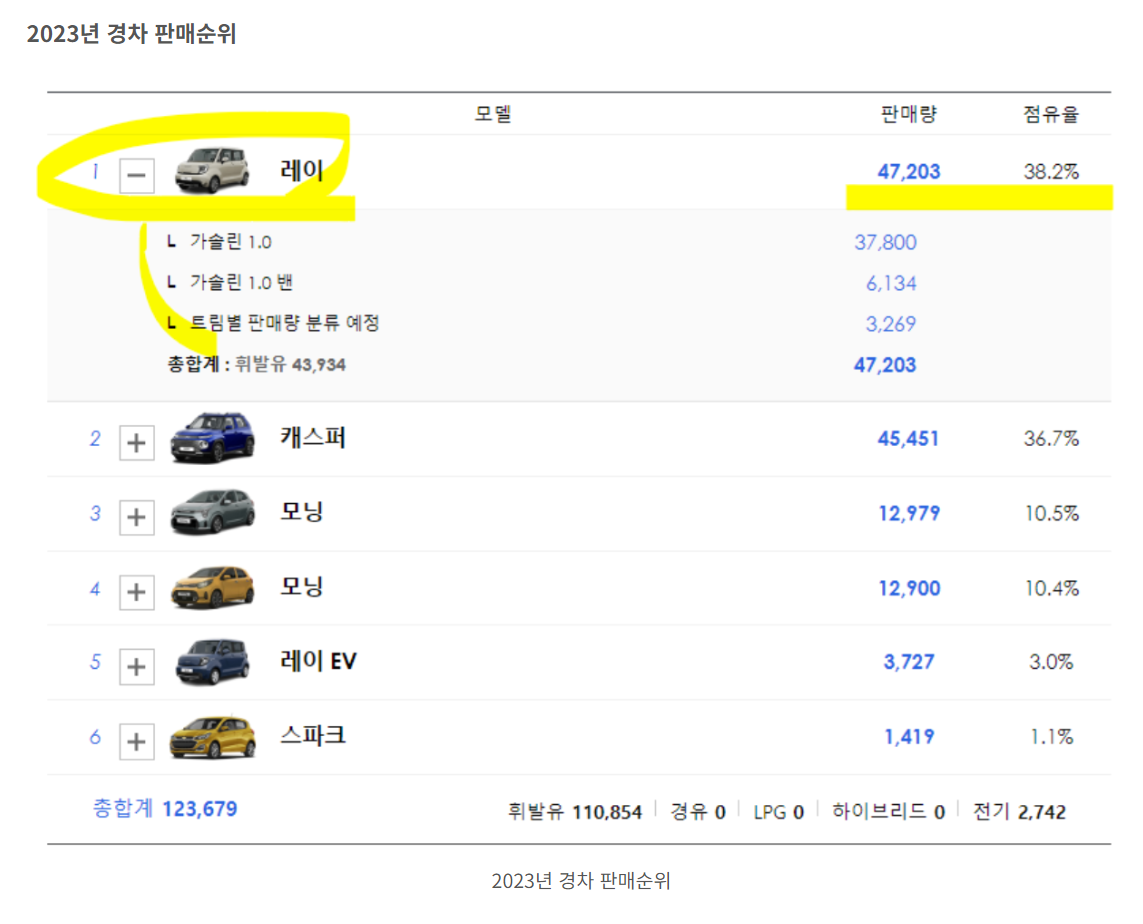Image resolution: width=1143 pixels, height=924 pixels.
Task: Select the 10.5% share value
Action: tap(1051, 514)
